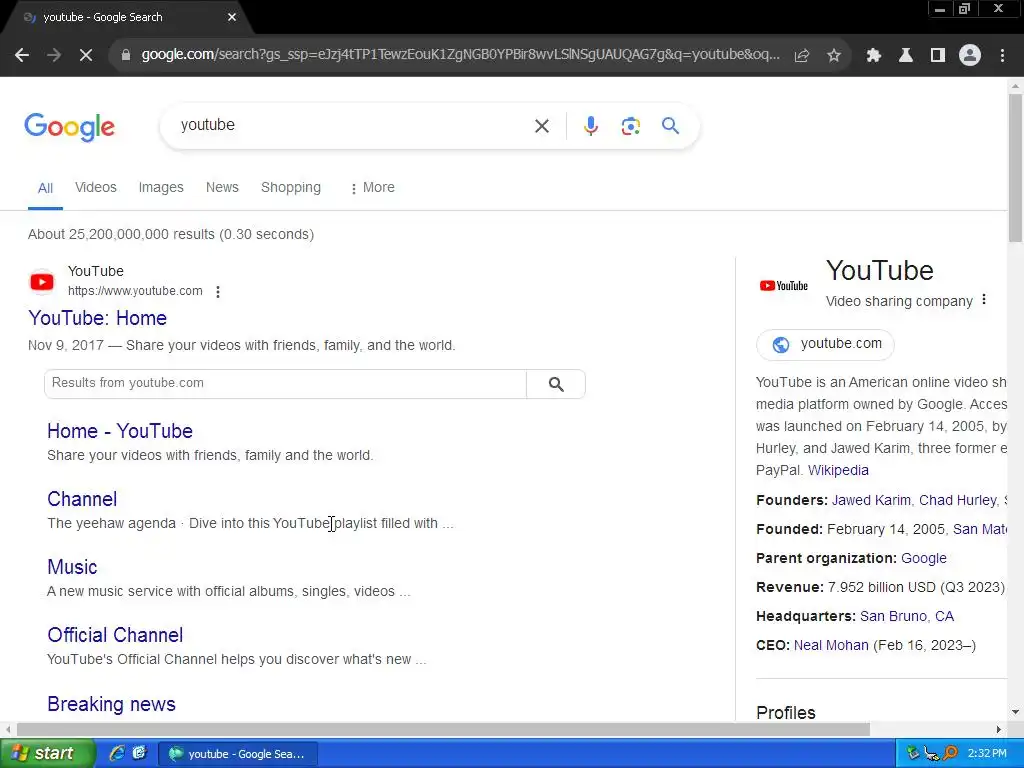The height and width of the screenshot is (768, 1024).
Task: Click horizontal scrollbar right arrow
Action: click(998, 729)
